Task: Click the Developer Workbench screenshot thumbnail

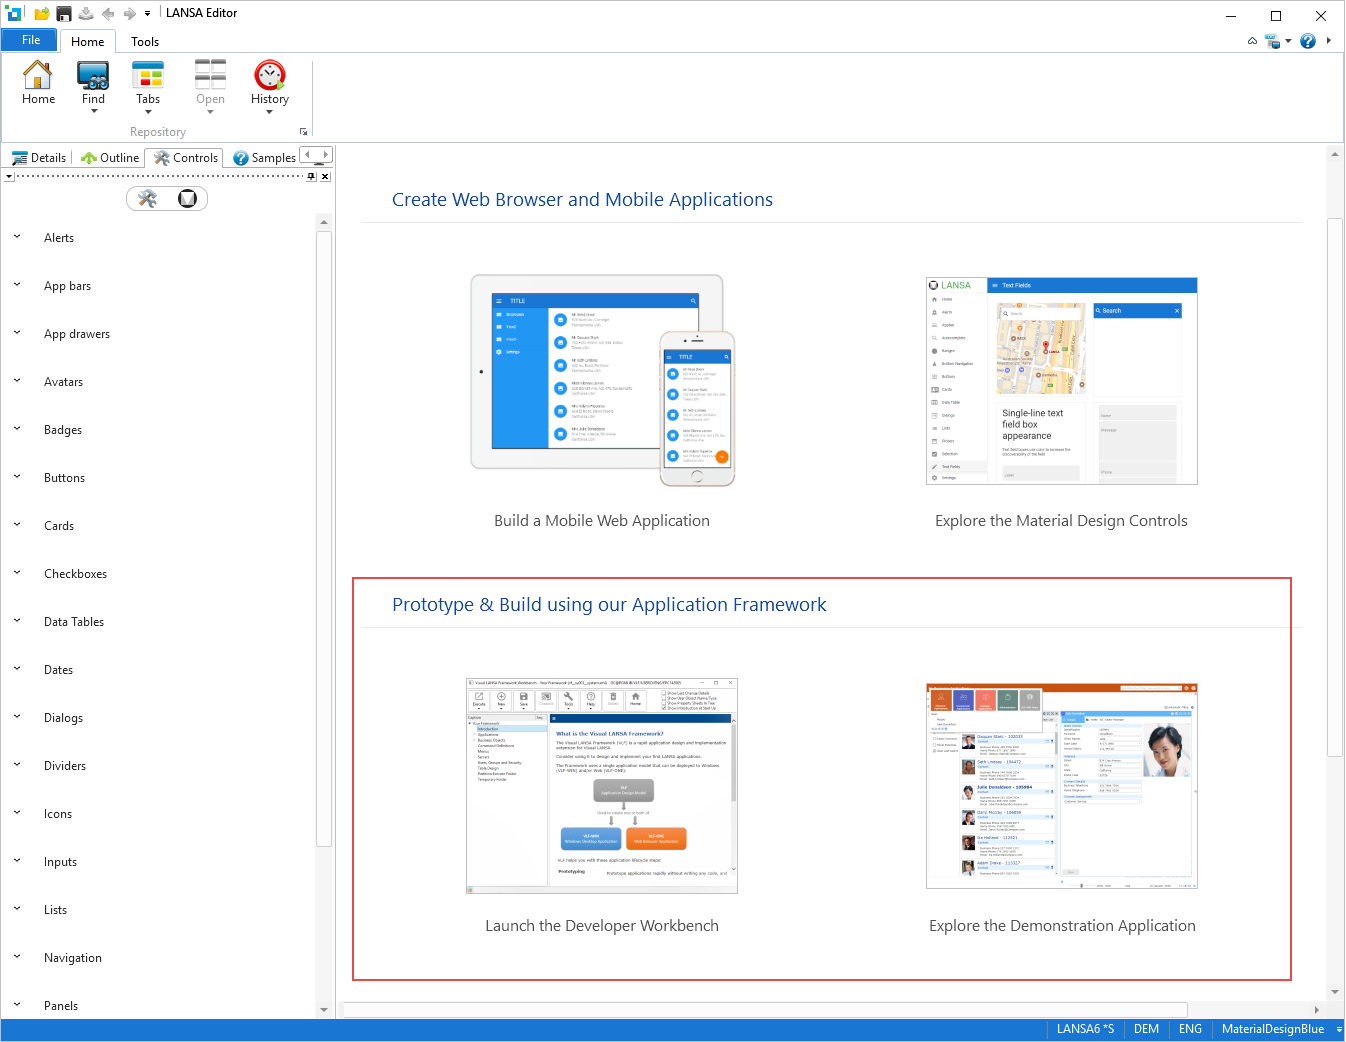Action: coord(602,786)
